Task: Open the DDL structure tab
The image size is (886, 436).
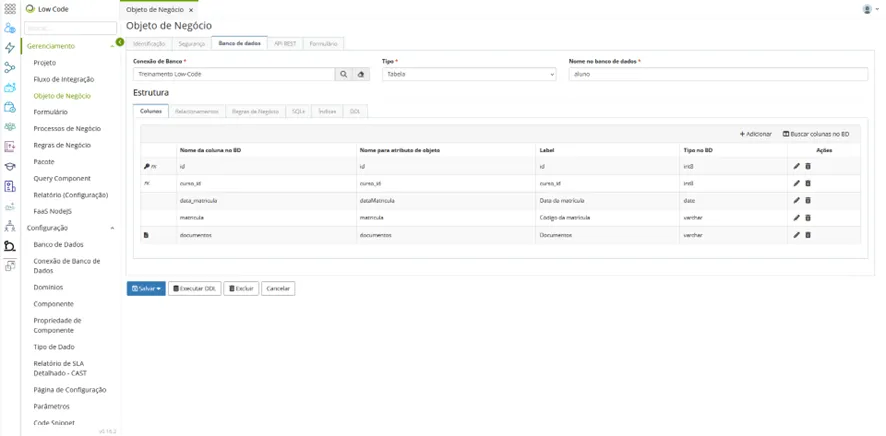Action: coord(355,111)
